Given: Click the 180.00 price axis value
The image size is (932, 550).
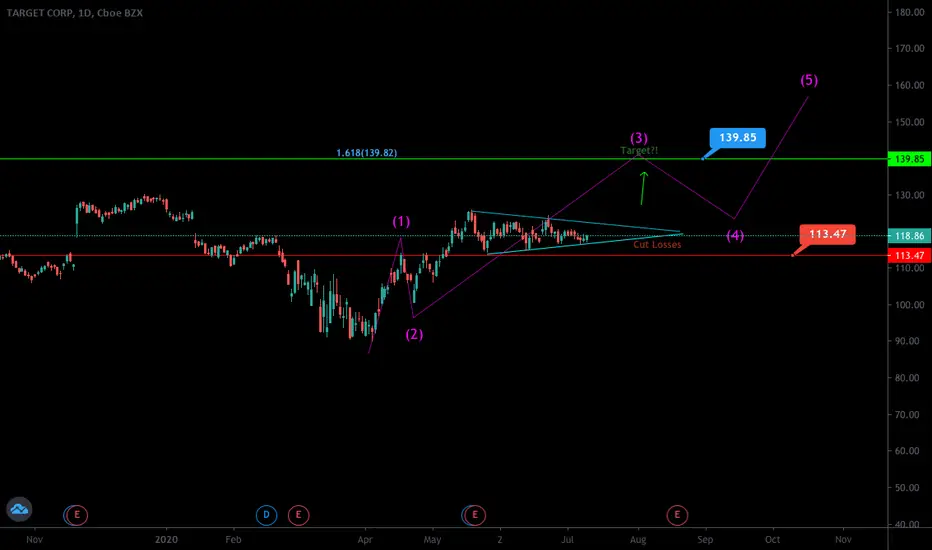Looking at the screenshot, I should pyautogui.click(x=910, y=12).
